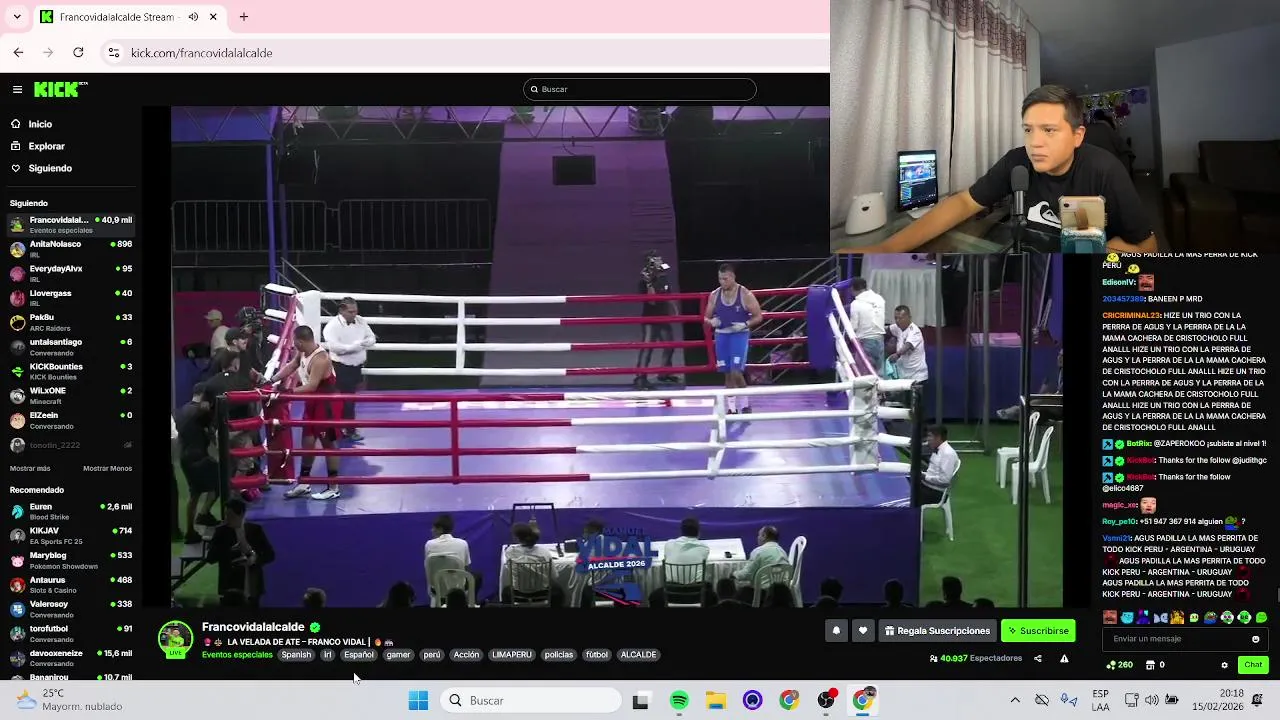The height and width of the screenshot is (720, 1280).
Task: Click the Kick Buscar search field
Action: tap(639, 89)
